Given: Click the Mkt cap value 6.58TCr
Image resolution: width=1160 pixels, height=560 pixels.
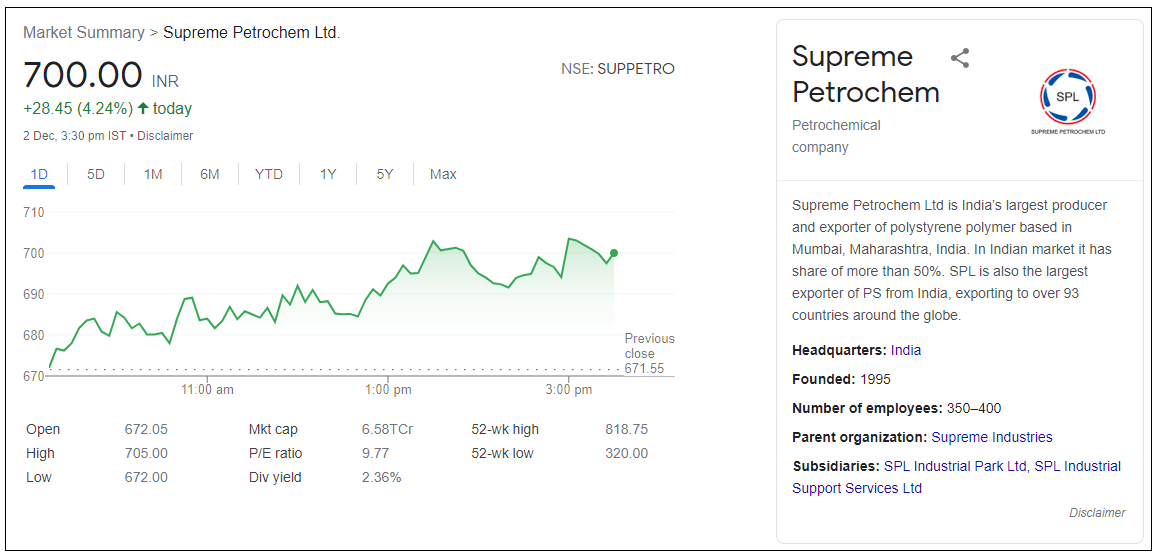Looking at the screenshot, I should (x=387, y=429).
